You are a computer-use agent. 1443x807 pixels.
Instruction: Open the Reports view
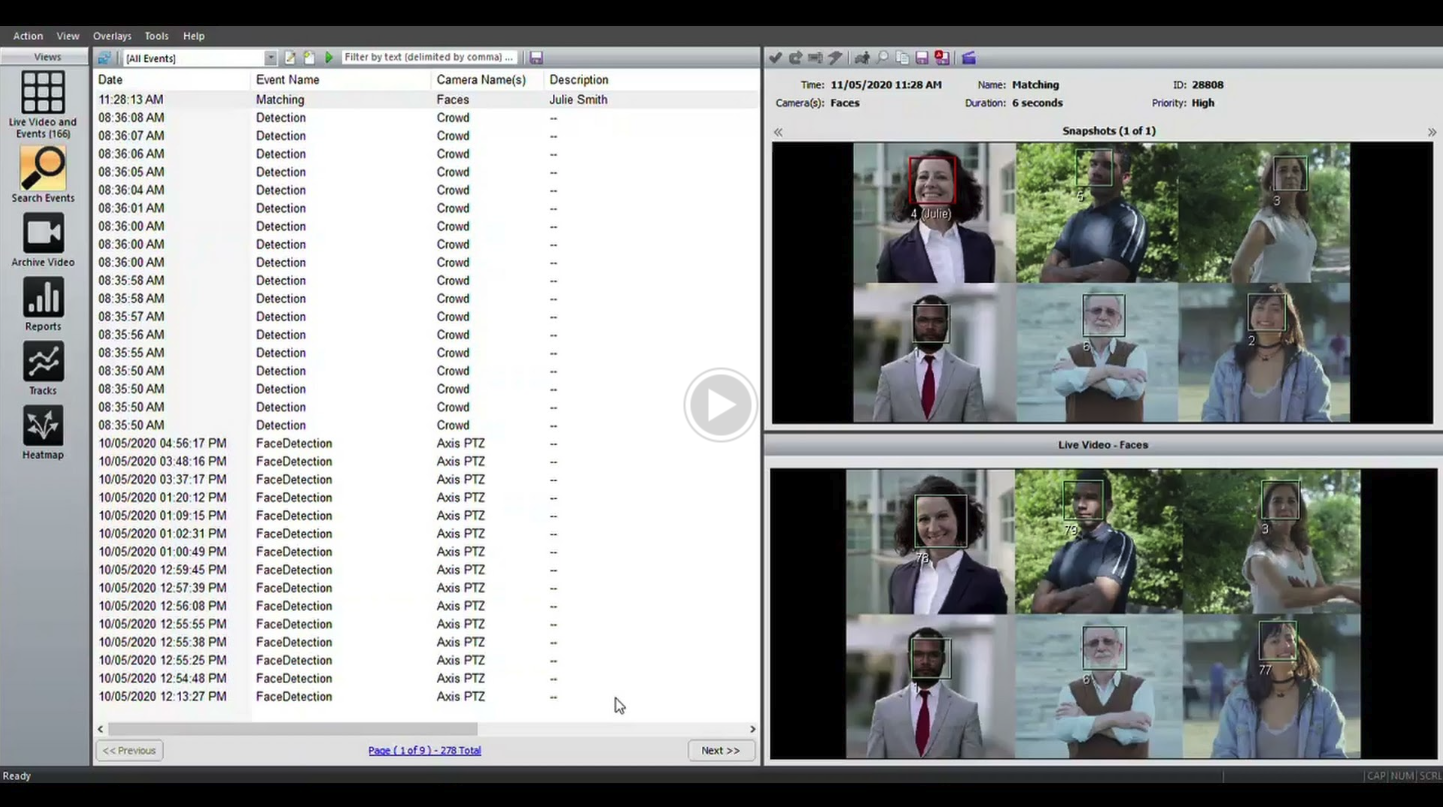(43, 303)
